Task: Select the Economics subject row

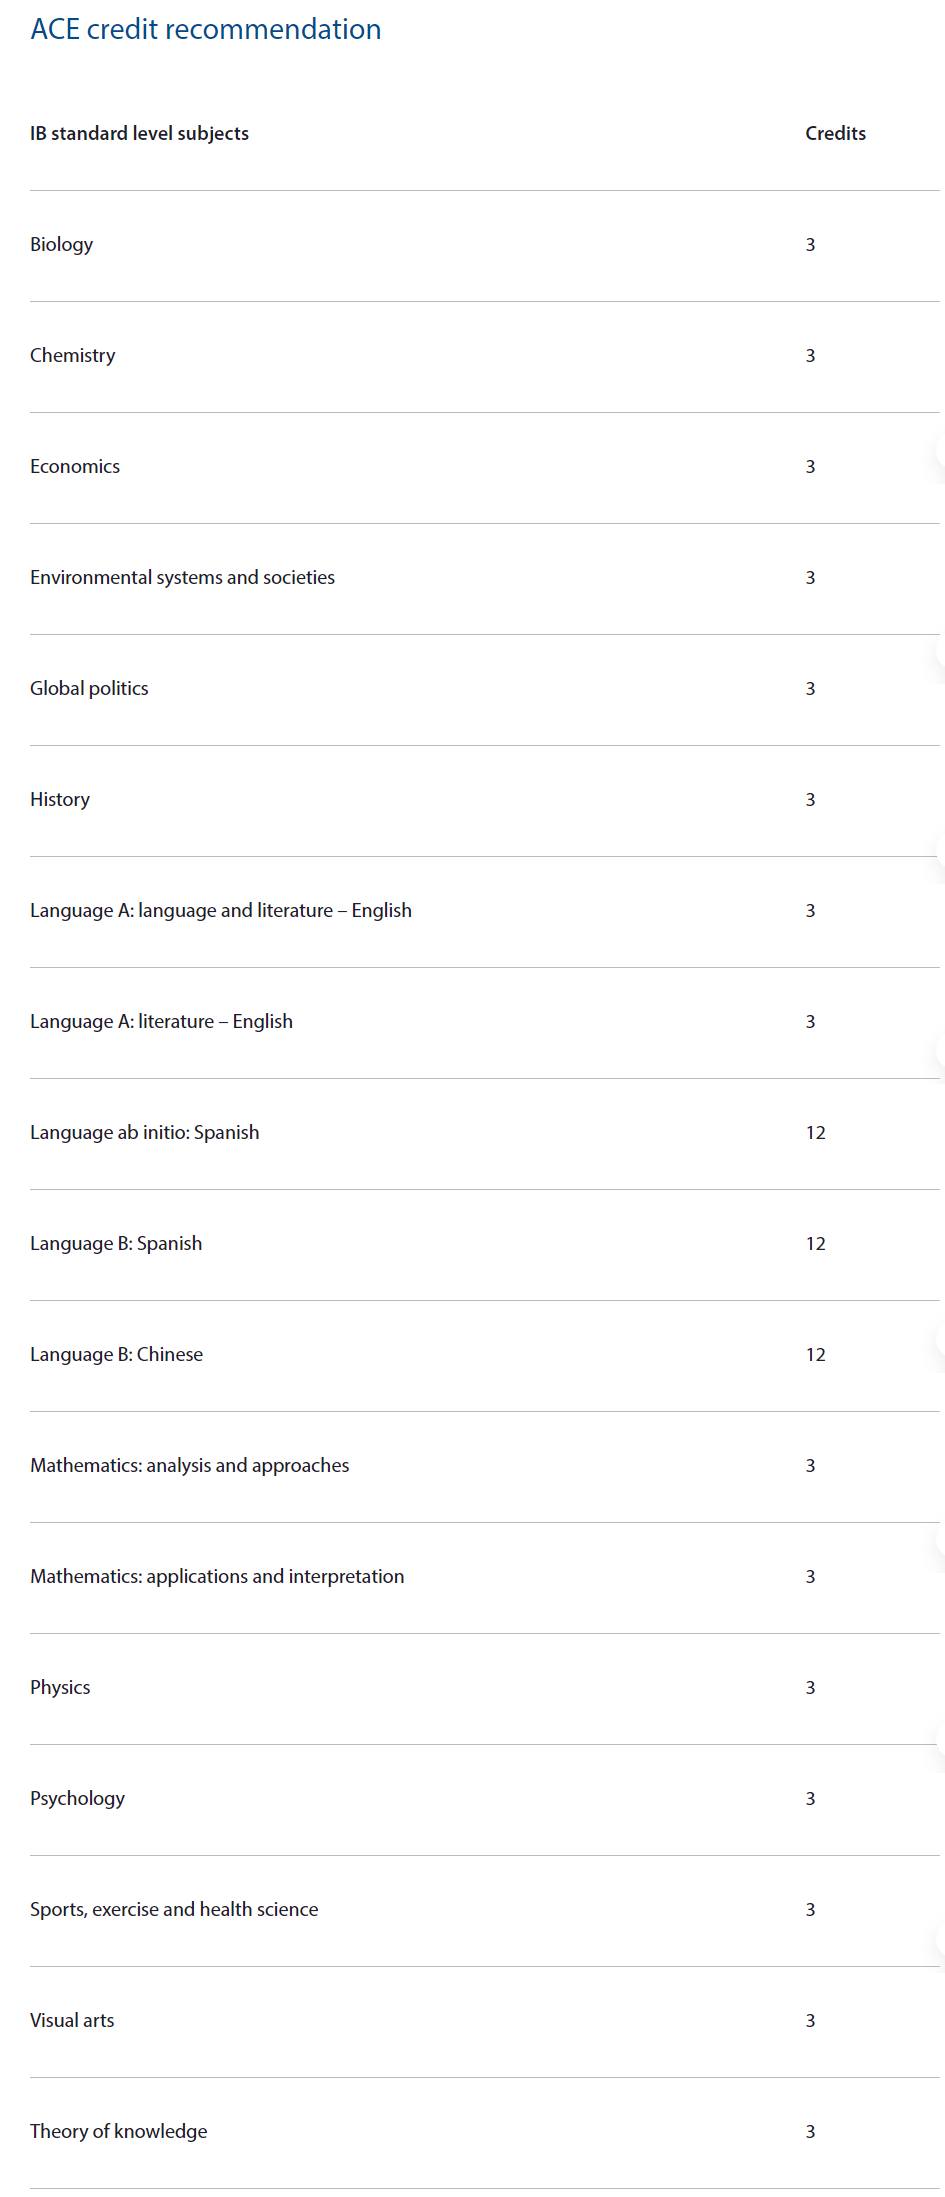Action: (x=485, y=467)
